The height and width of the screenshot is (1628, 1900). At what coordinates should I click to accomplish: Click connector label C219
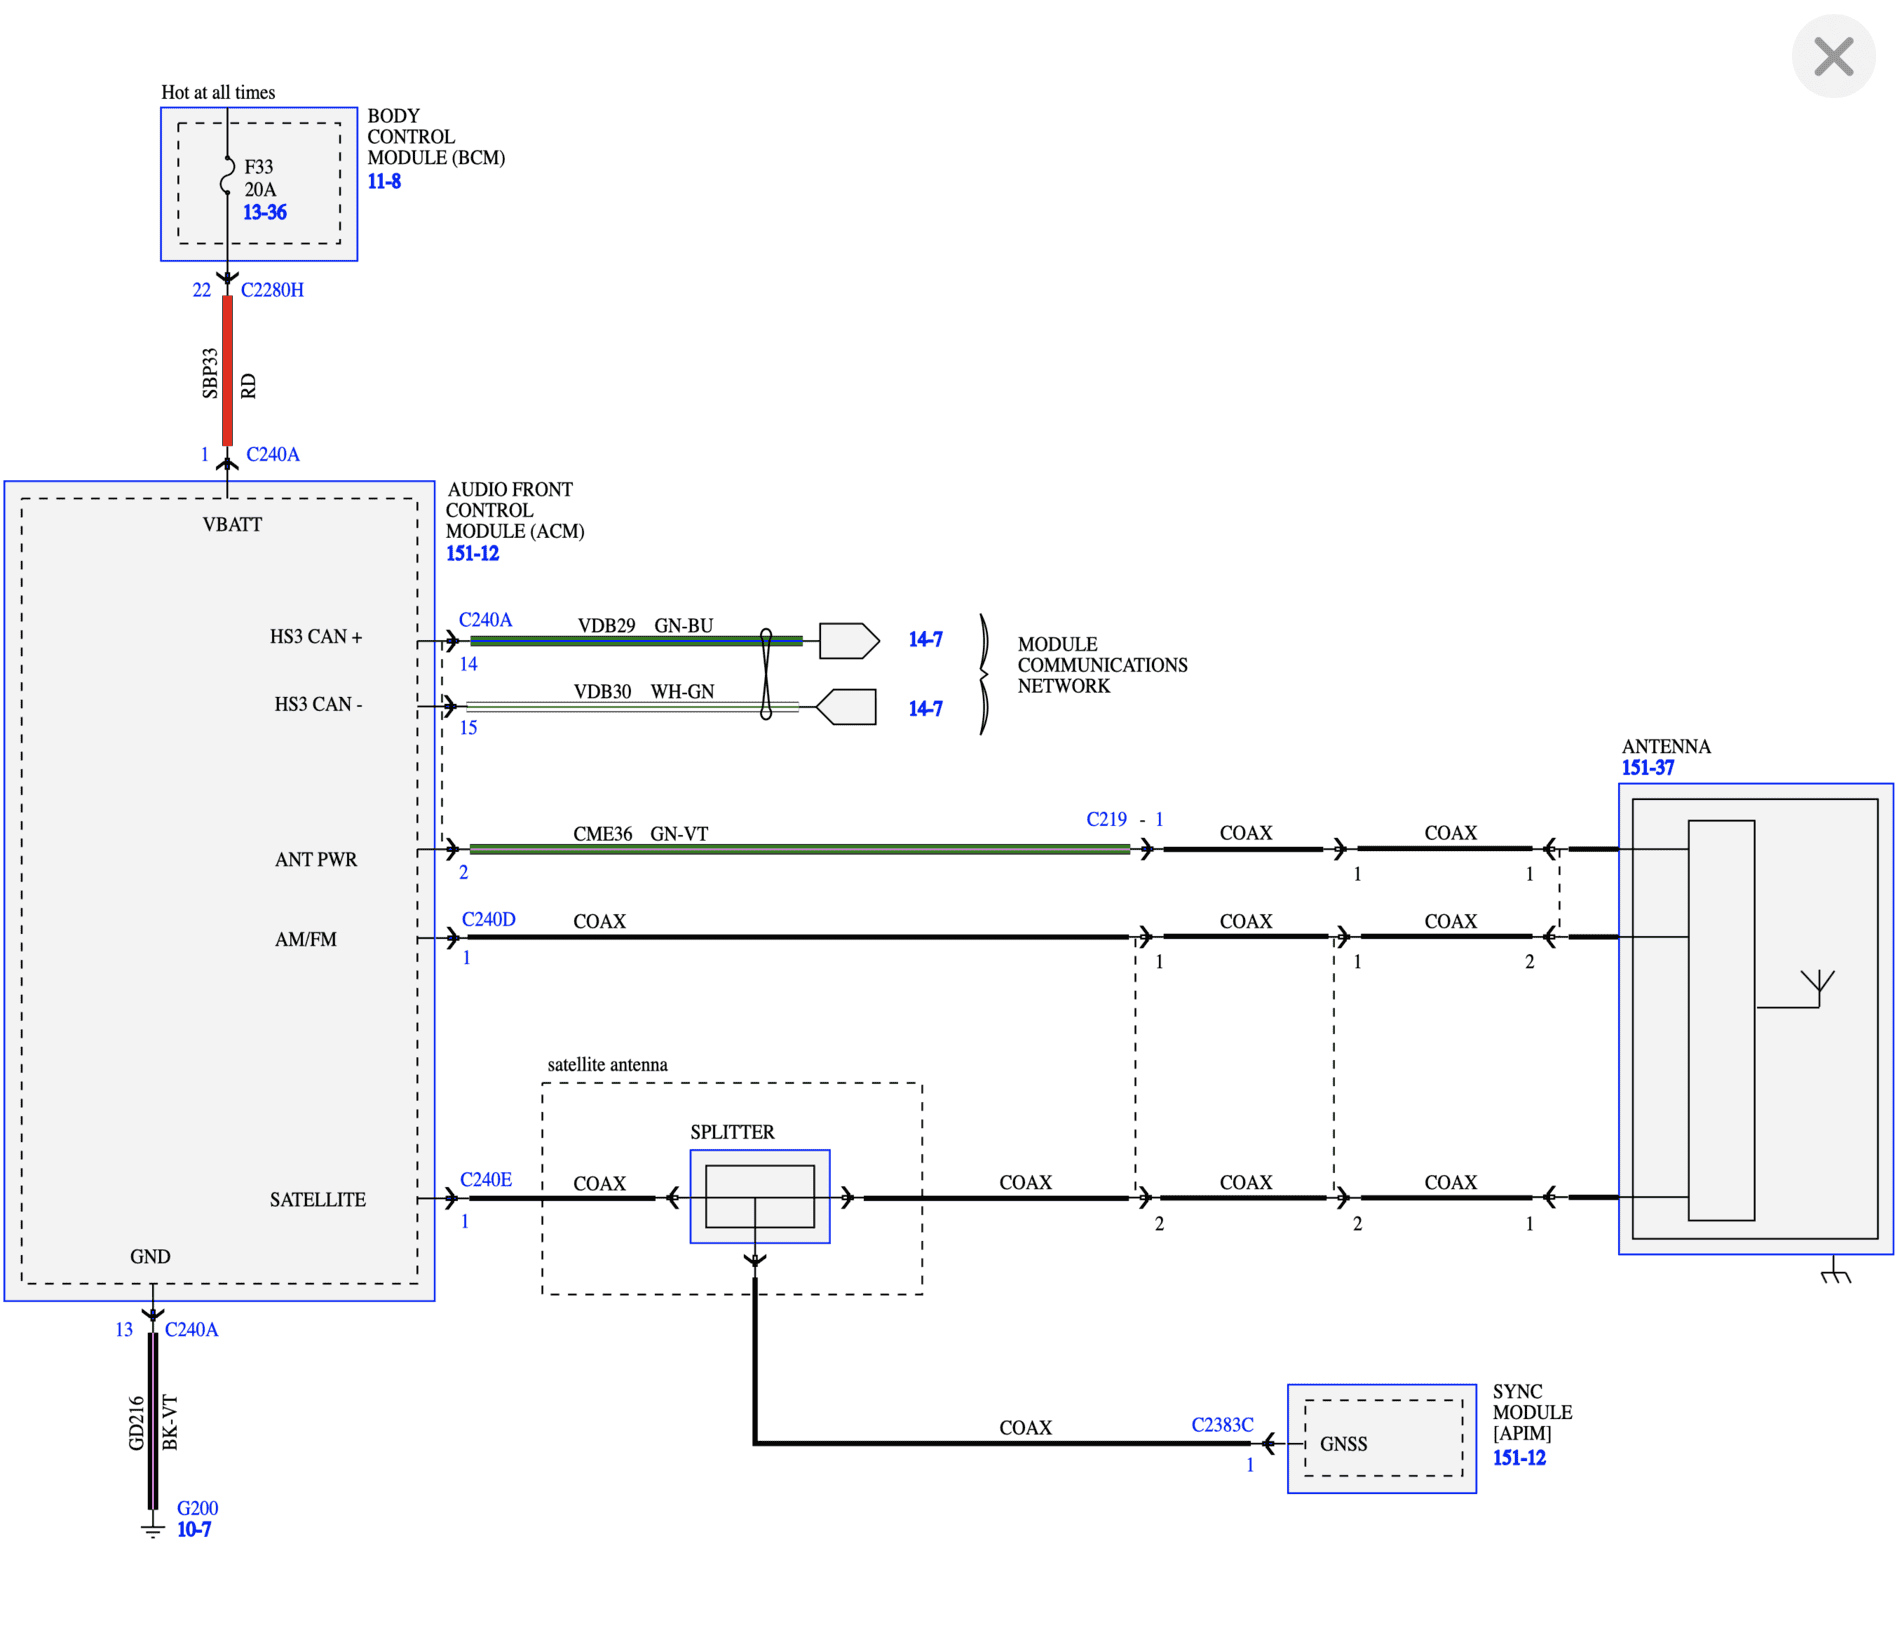(x=1106, y=819)
